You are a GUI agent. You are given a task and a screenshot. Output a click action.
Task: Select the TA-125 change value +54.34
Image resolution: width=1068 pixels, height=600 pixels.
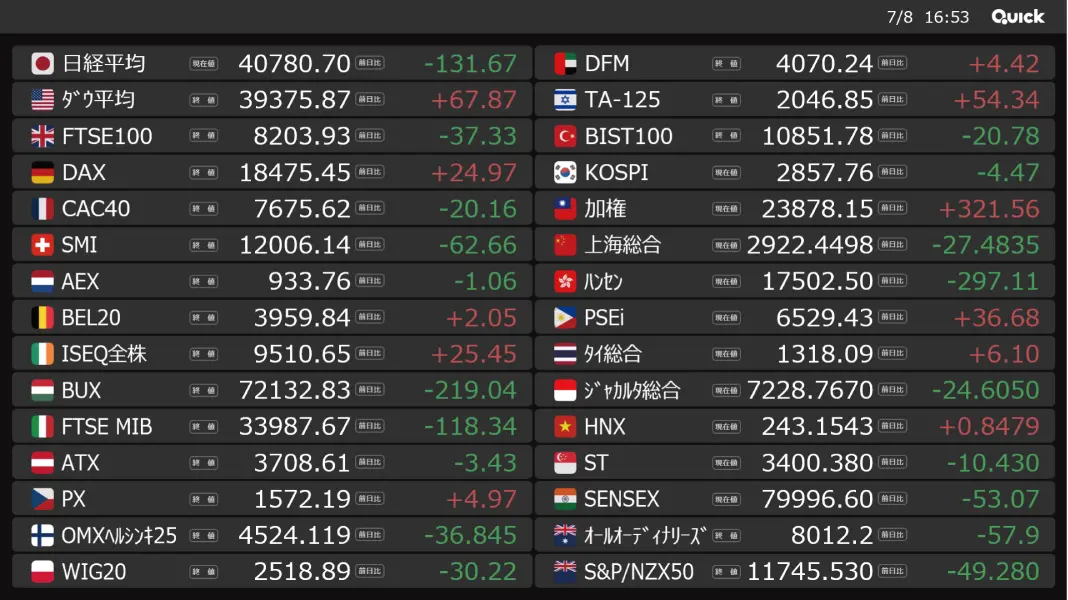pyautogui.click(x=996, y=100)
